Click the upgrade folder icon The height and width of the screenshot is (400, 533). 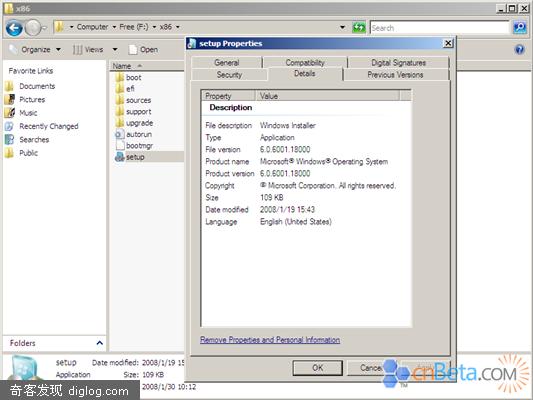(x=120, y=123)
